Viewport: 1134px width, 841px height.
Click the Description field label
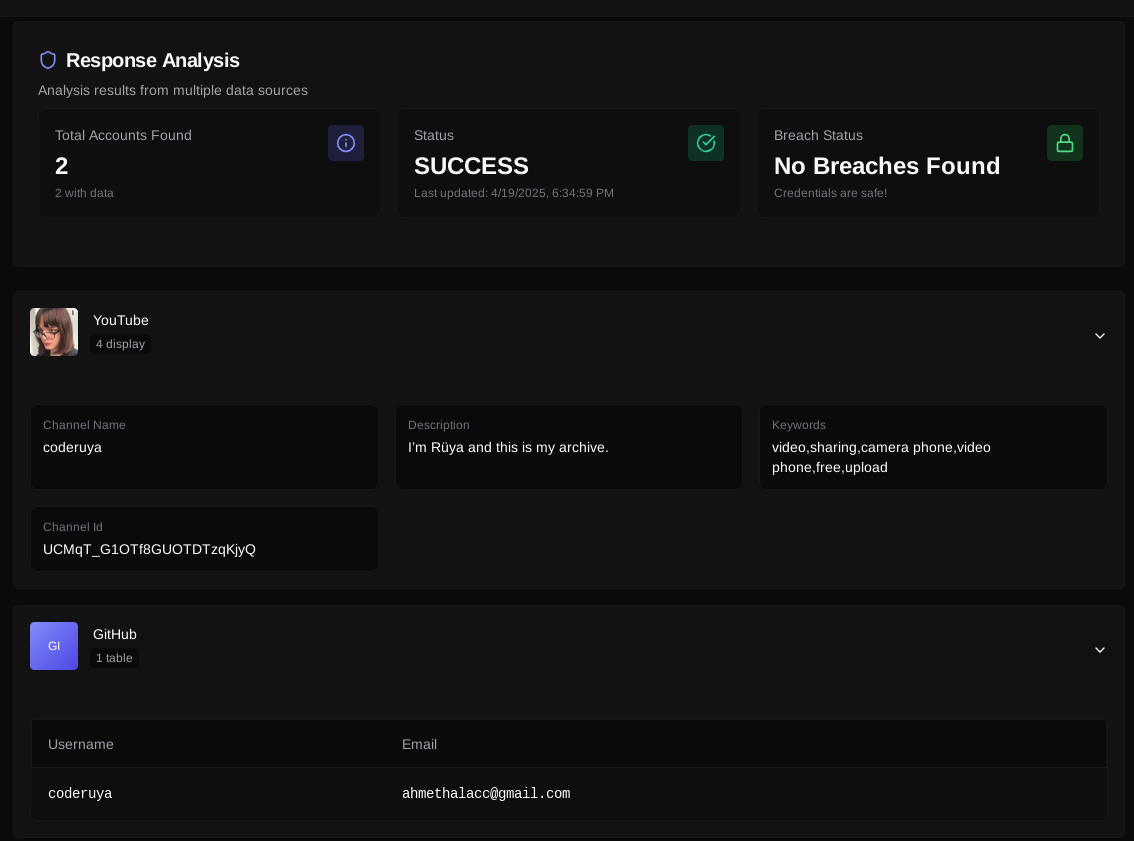point(438,425)
